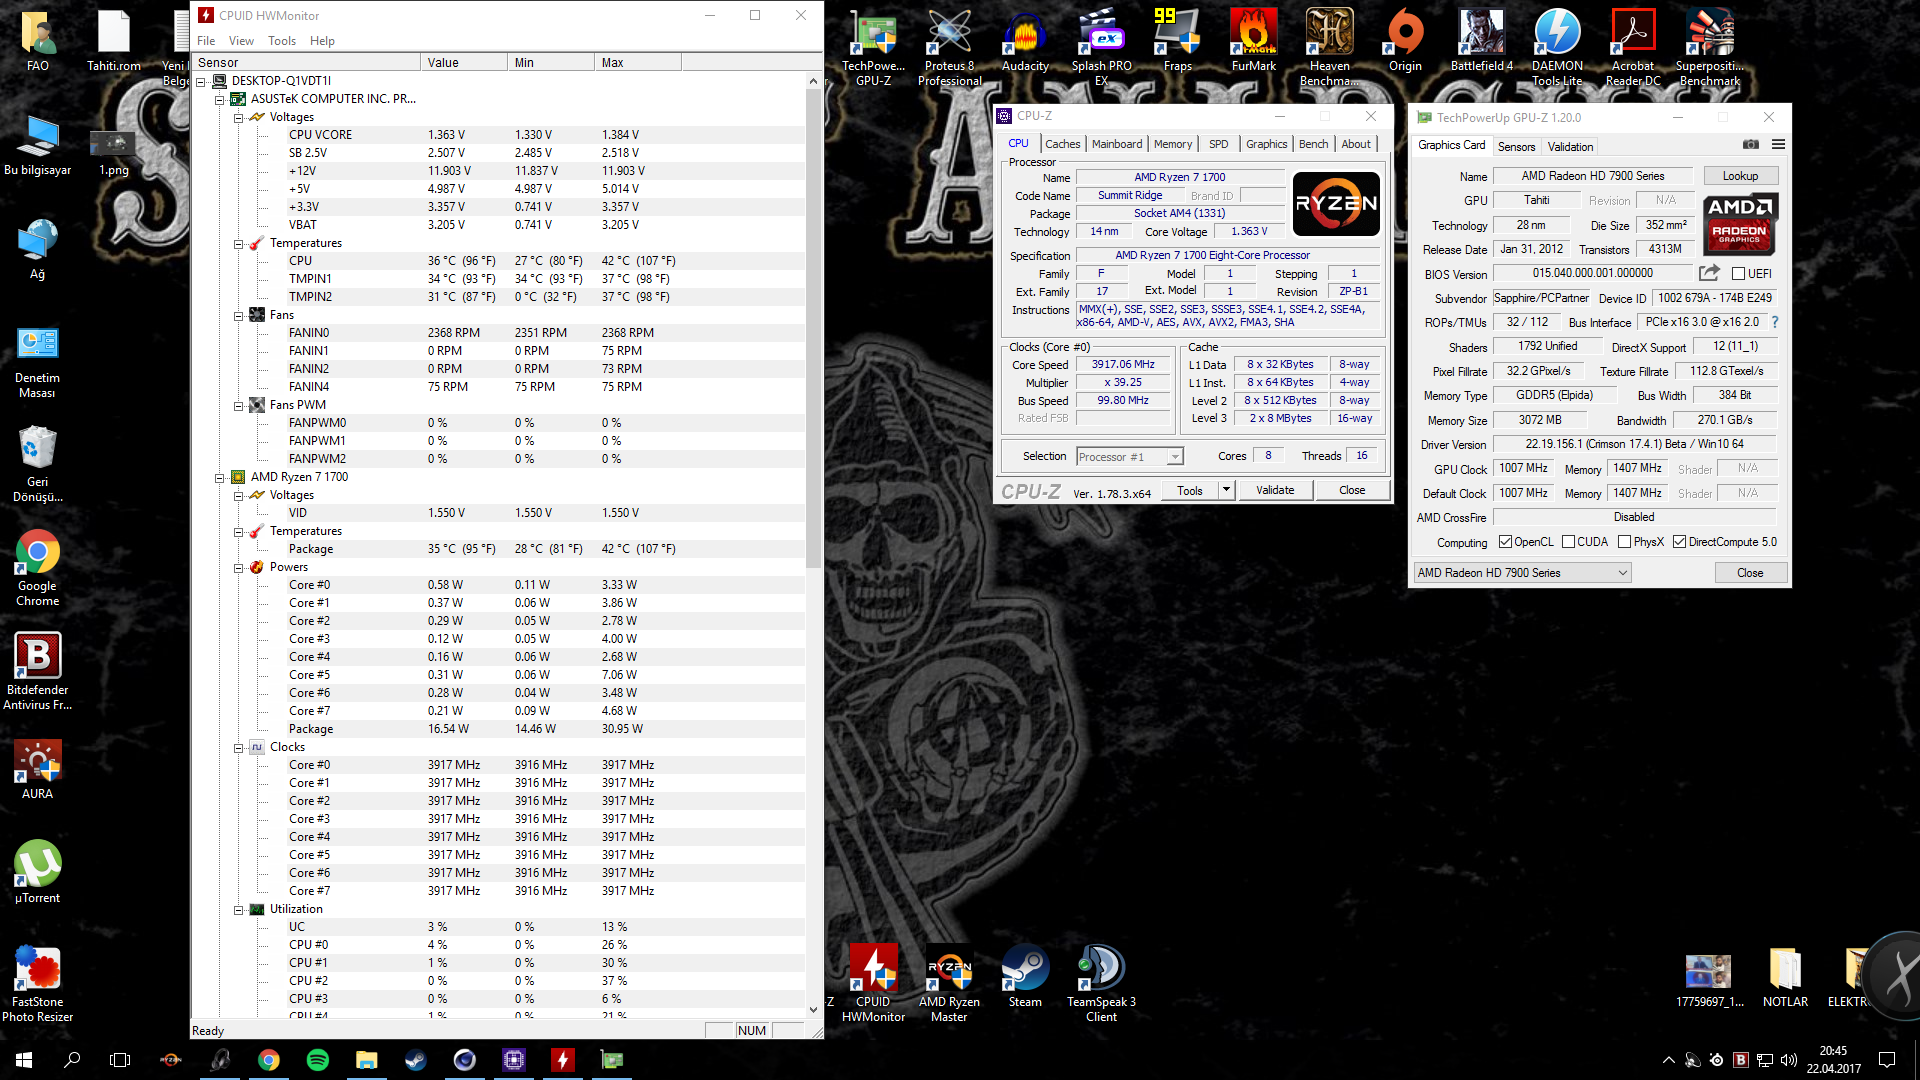
Task: Click the bus interface question mark
Action: pyautogui.click(x=1775, y=322)
